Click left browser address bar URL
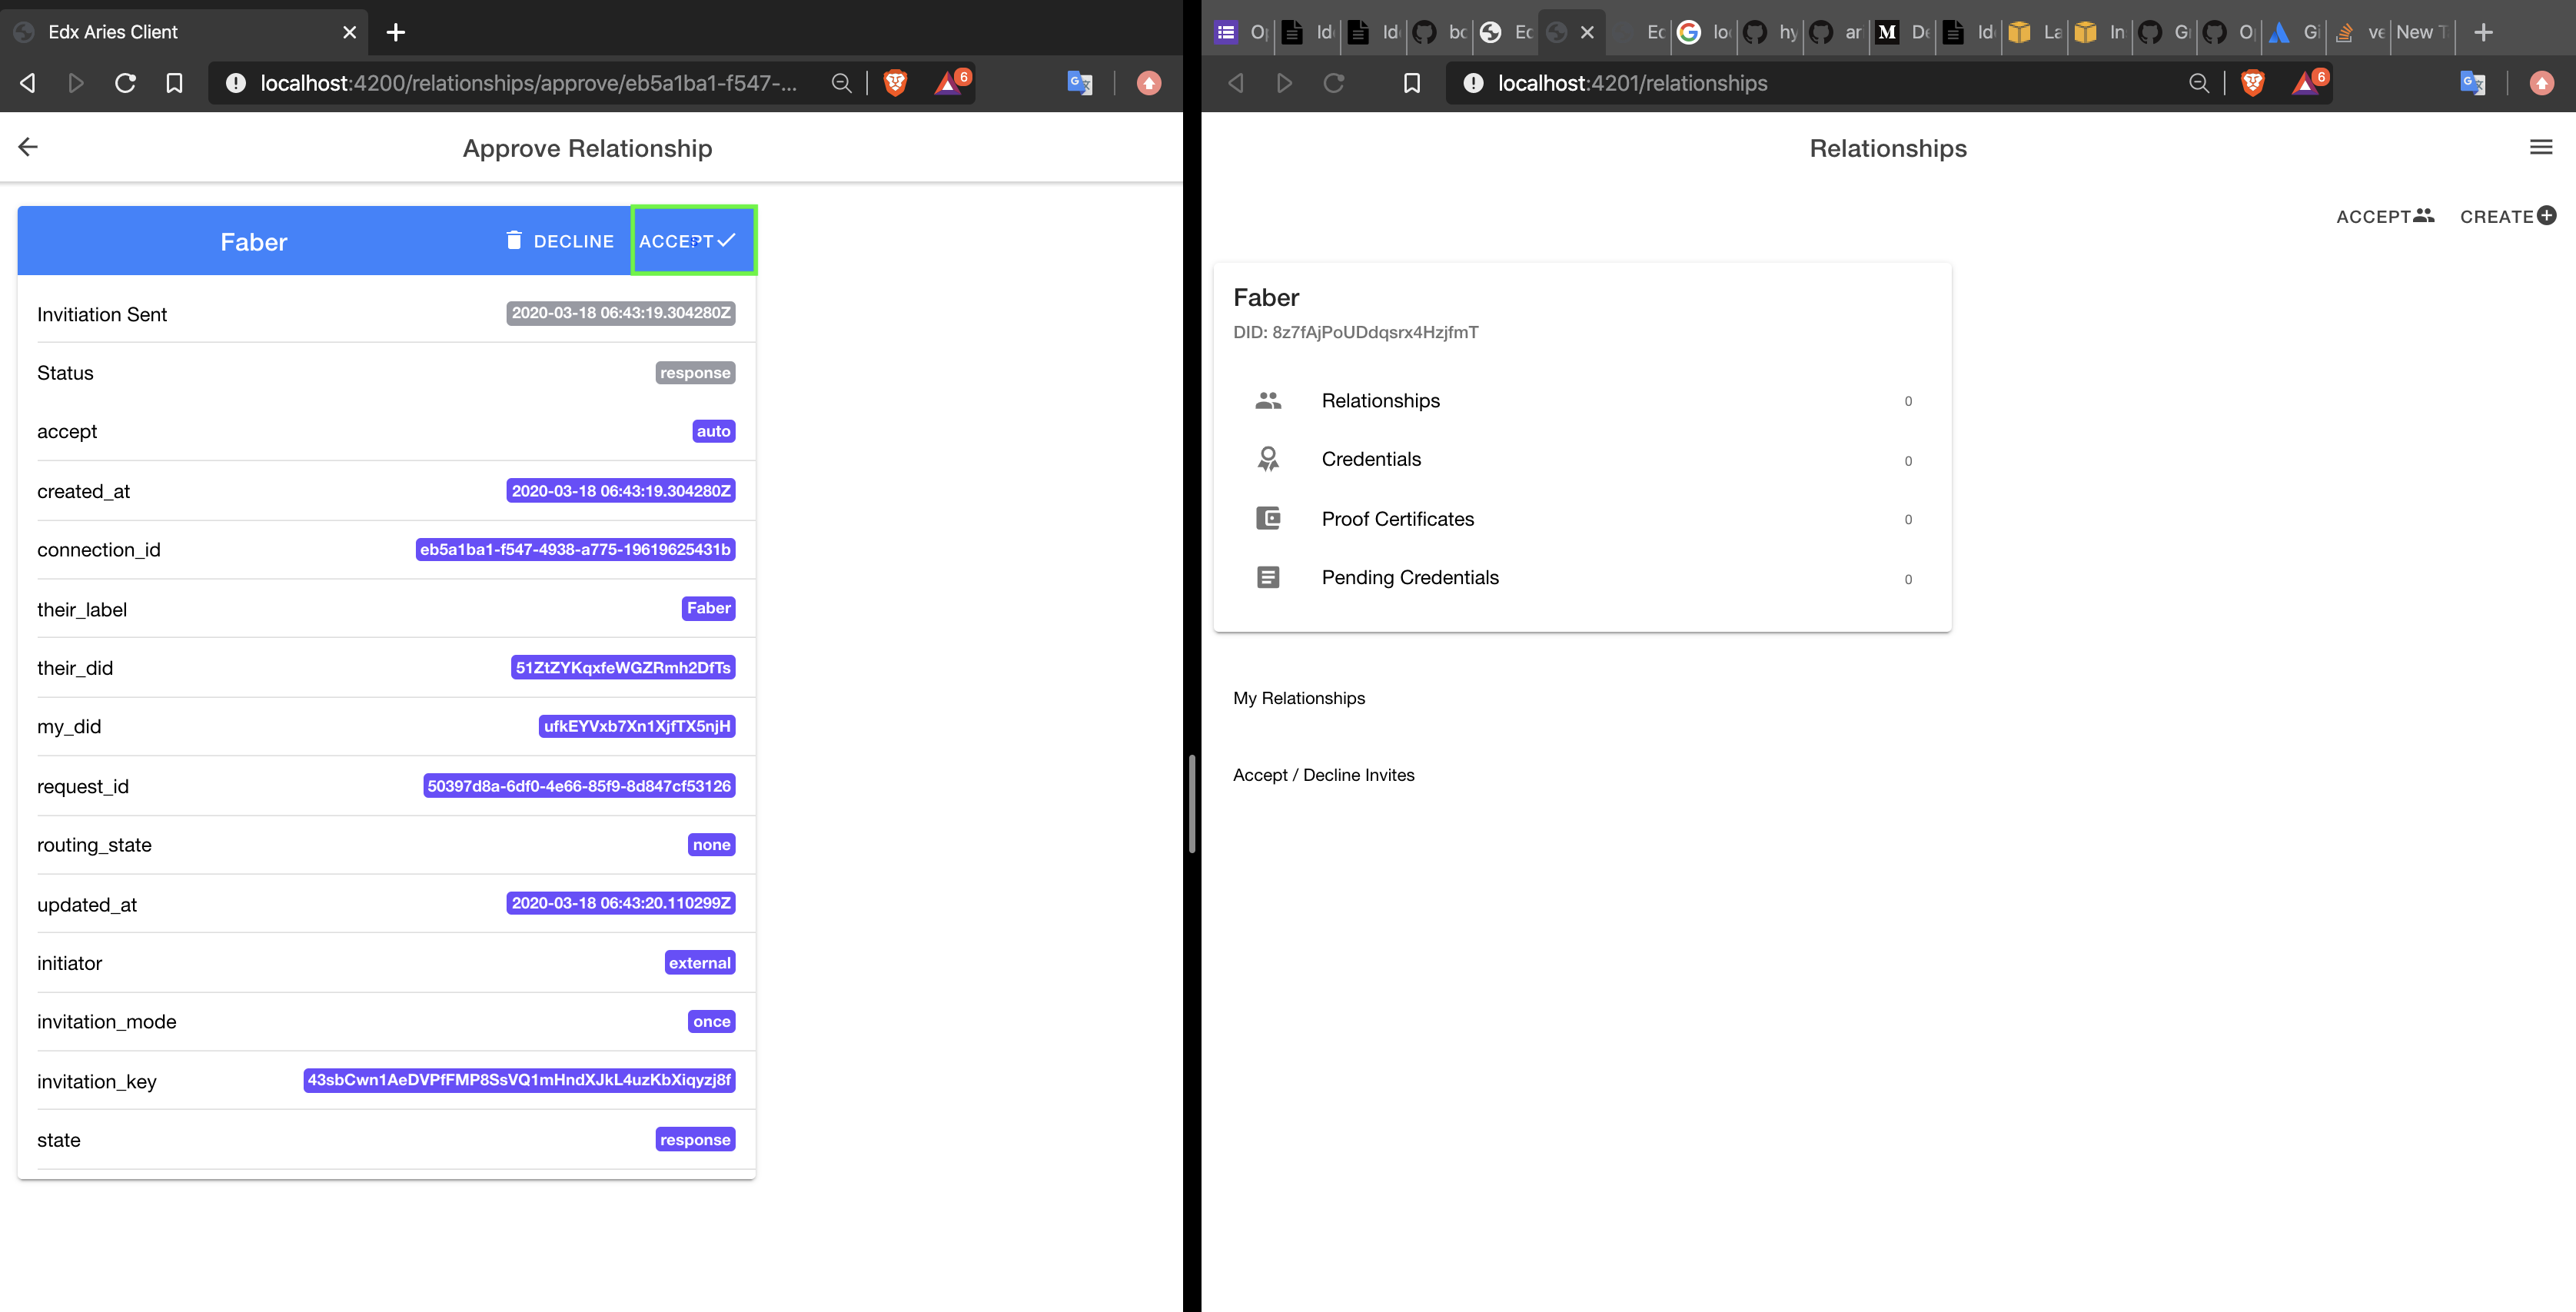 pyautogui.click(x=528, y=83)
